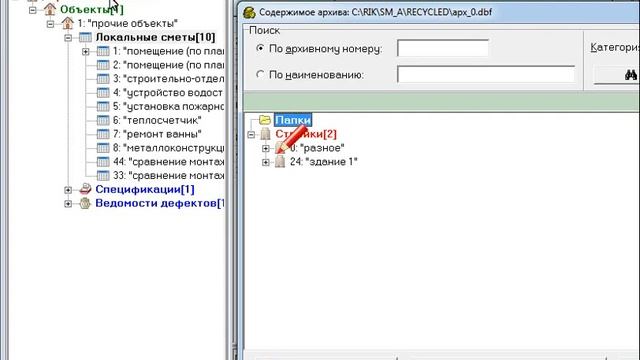Image resolution: width=640 pixels, height=360 pixels.
Task: Expand the Спецификации branch
Action: coord(68,190)
